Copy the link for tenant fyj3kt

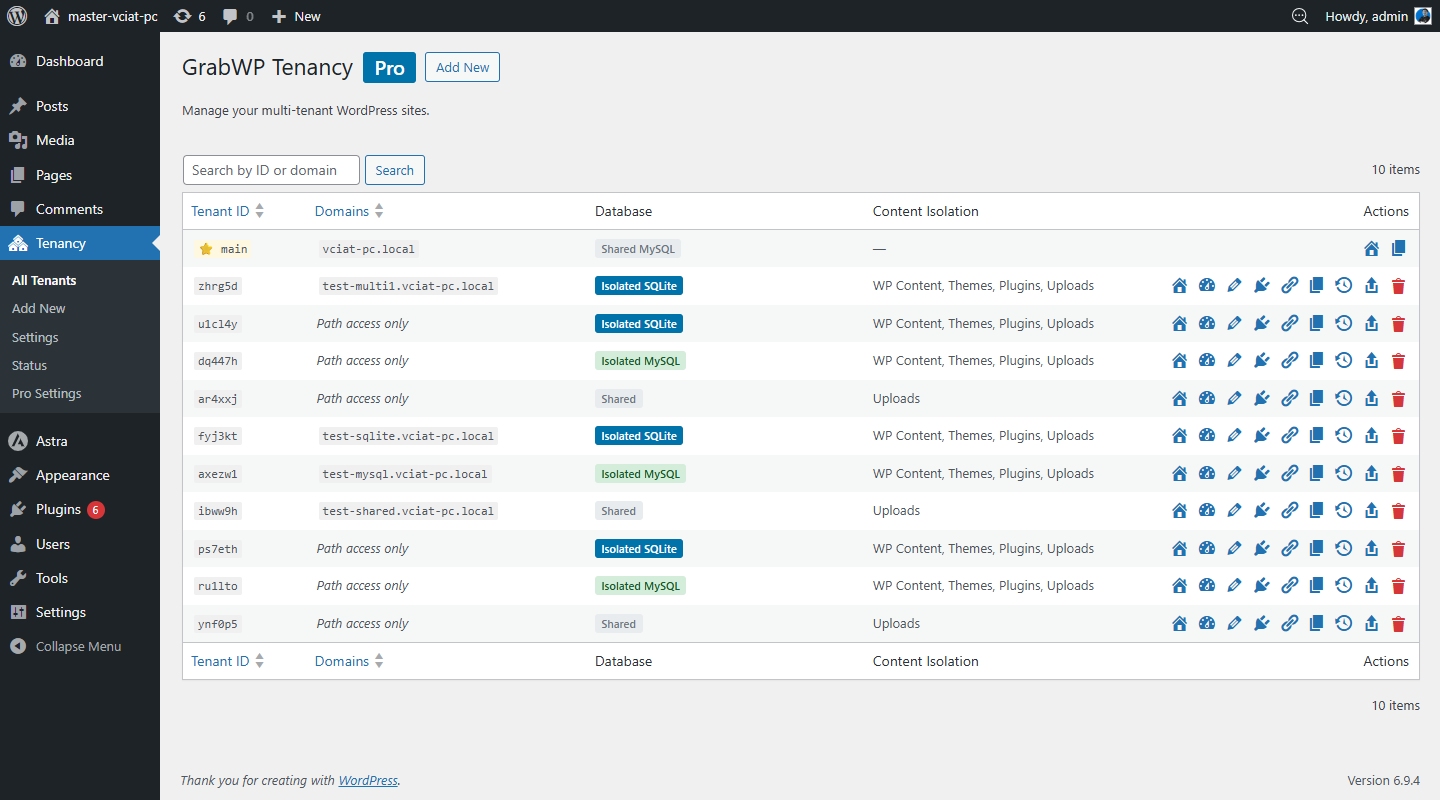point(1289,435)
